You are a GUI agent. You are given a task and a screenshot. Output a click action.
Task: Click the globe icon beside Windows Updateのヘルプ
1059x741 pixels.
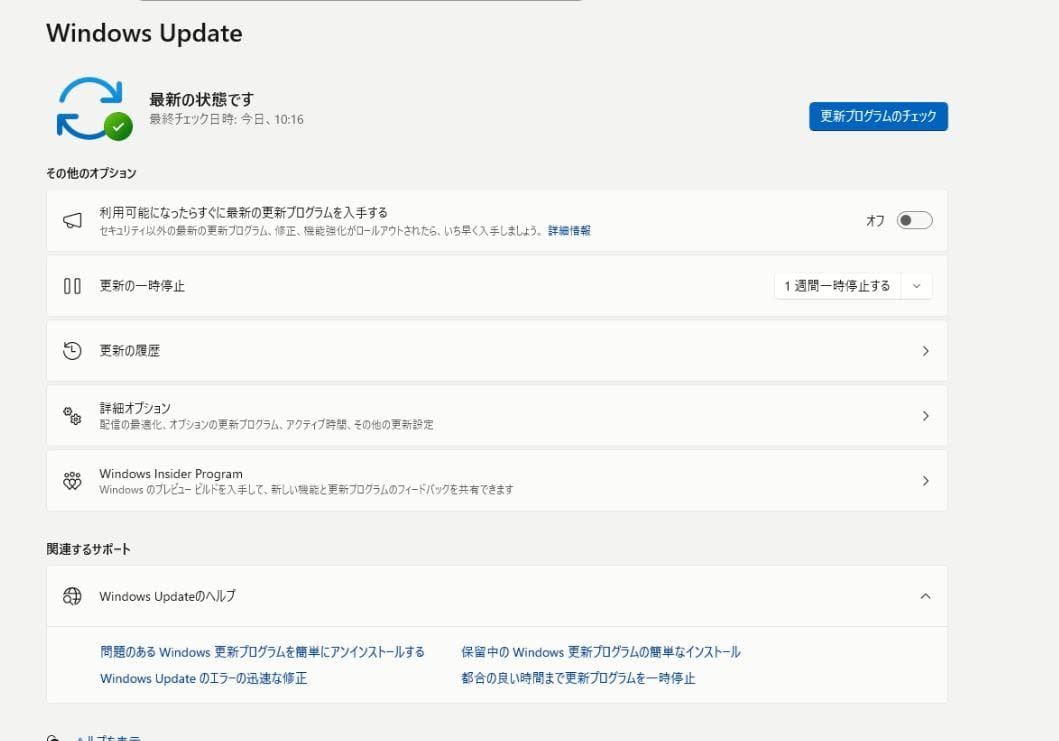[x=72, y=596]
